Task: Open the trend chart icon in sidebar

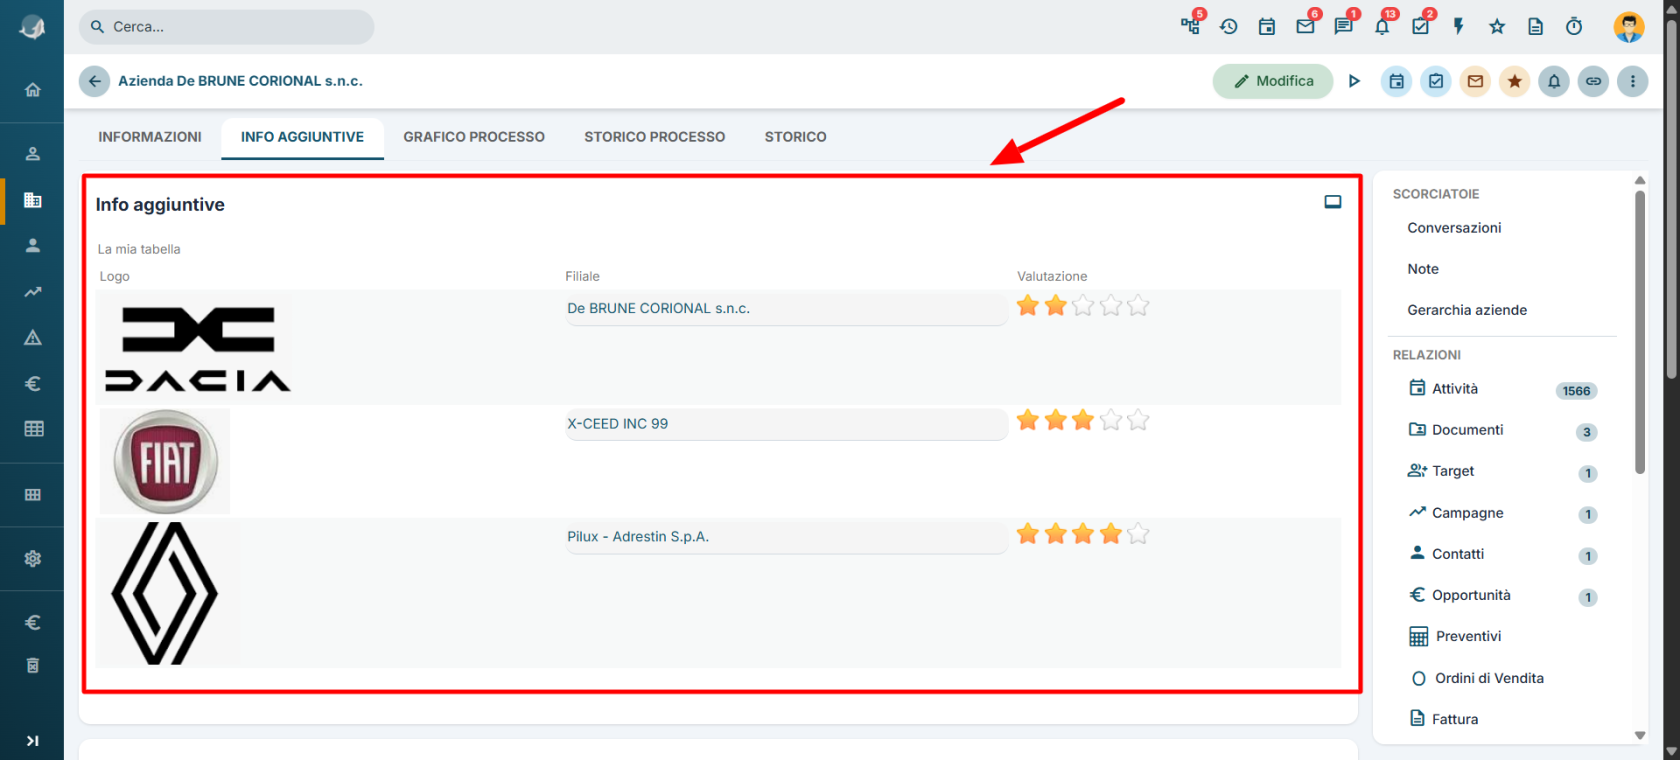Action: [32, 292]
